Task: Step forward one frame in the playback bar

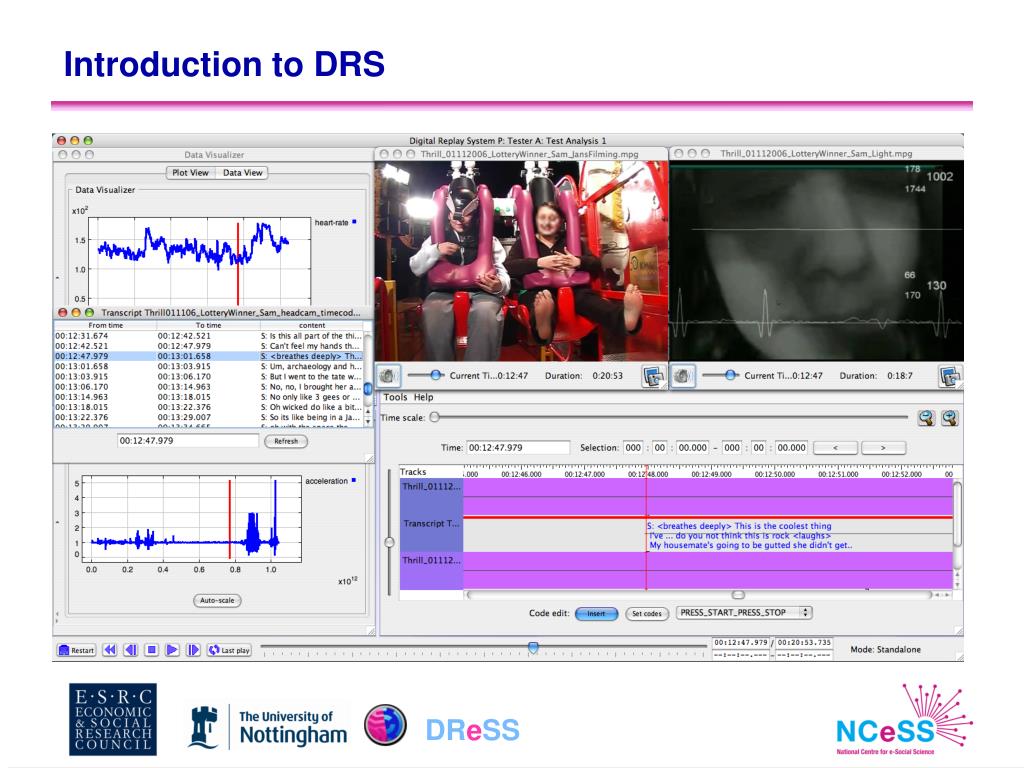Action: 193,650
